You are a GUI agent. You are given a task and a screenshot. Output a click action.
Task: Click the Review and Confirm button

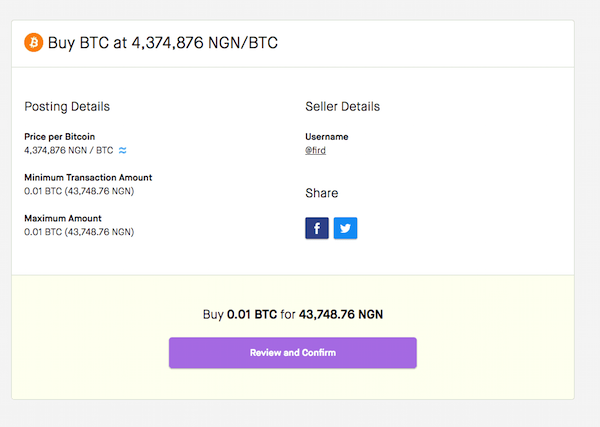(293, 353)
